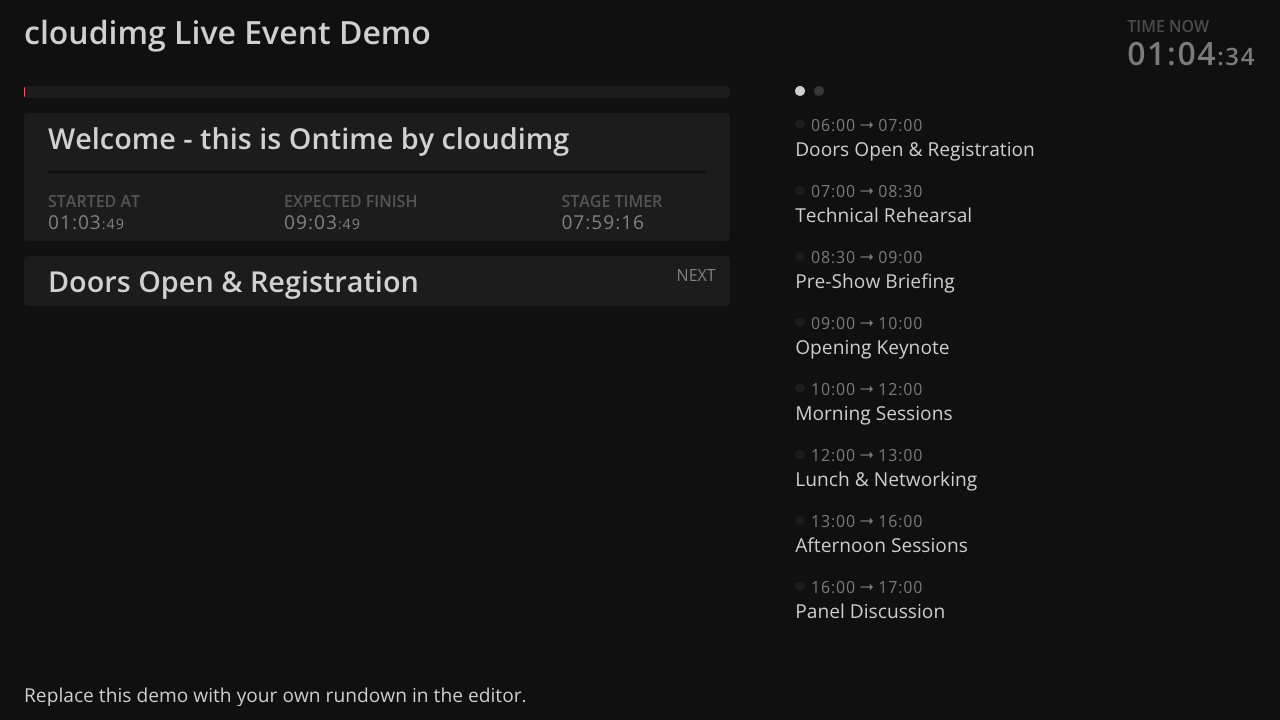Show the first schedule page dot
The image size is (1280, 720).
800,91
